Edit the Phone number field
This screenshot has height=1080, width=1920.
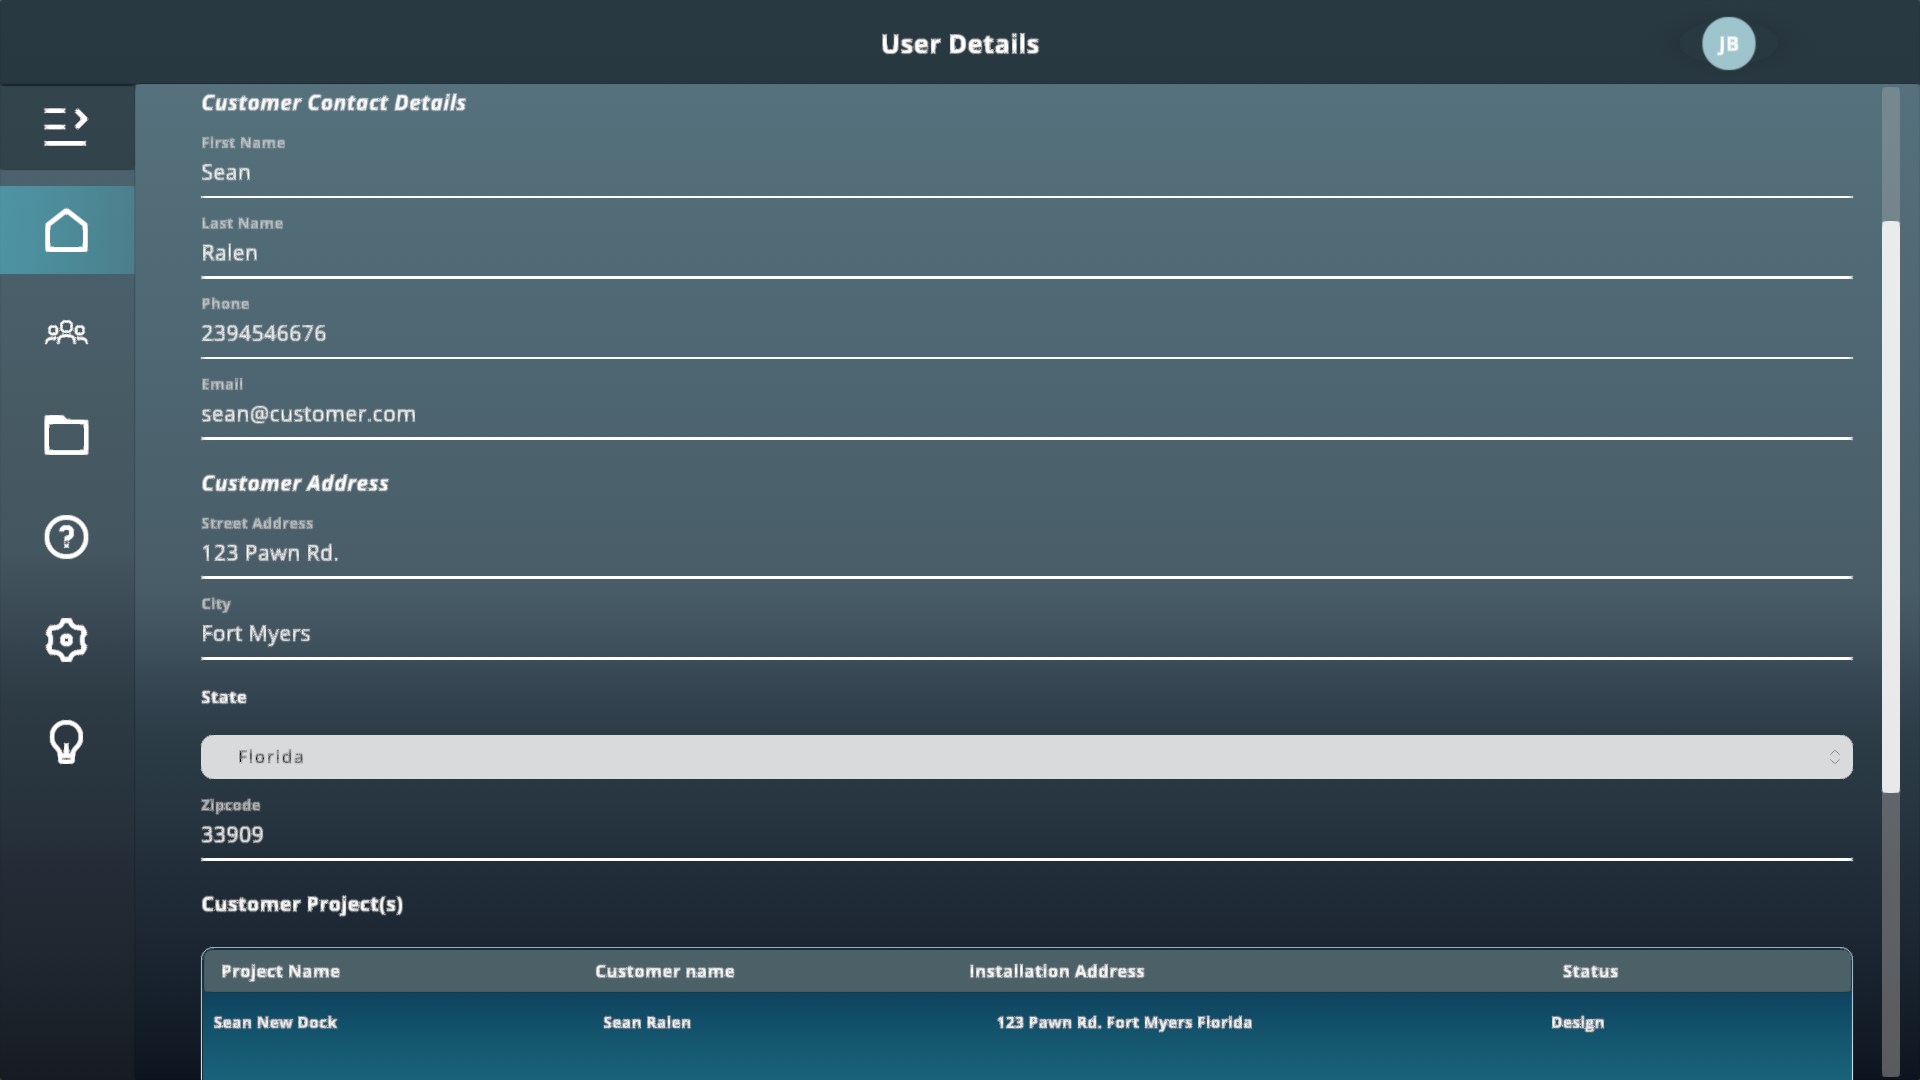(x=1026, y=334)
